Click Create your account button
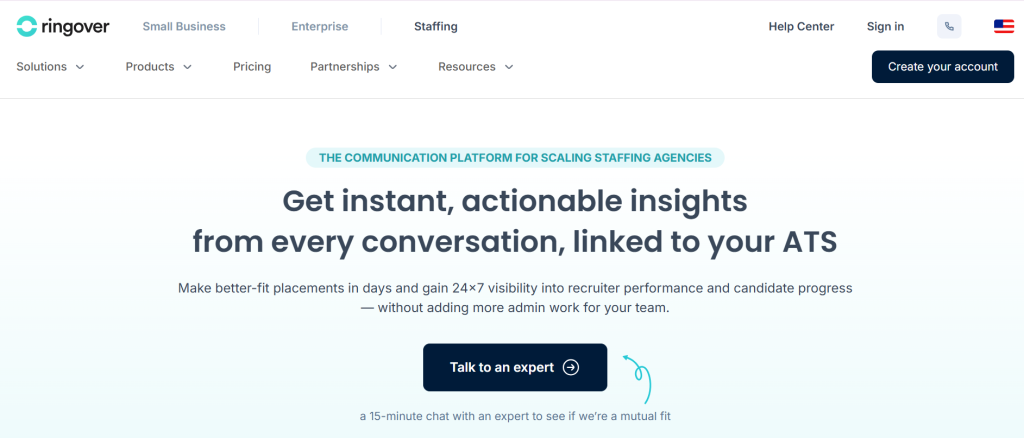The width and height of the screenshot is (1024, 438). coord(942,67)
